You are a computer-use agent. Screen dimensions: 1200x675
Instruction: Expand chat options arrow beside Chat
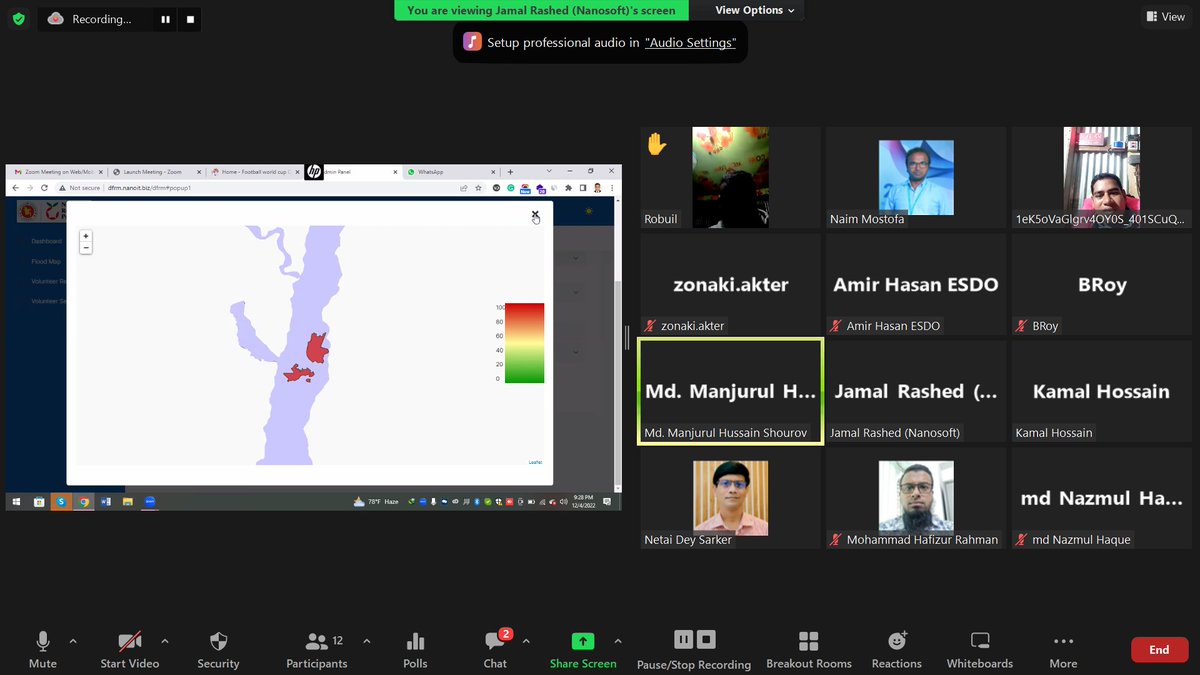click(526, 641)
